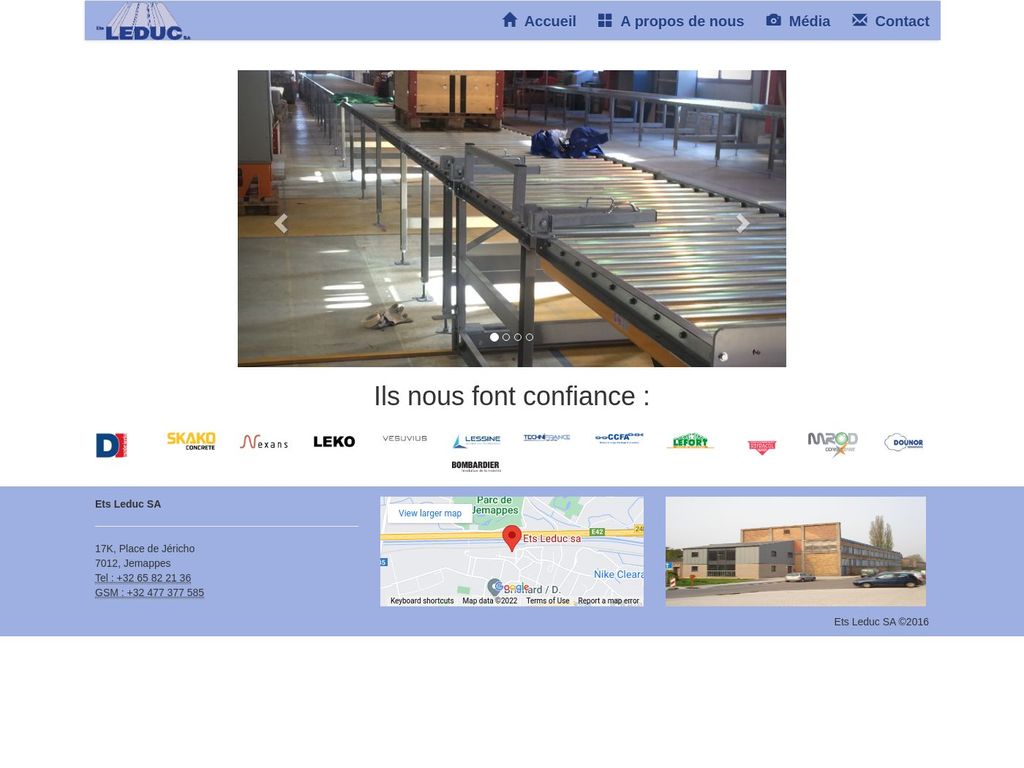Click the red map pin for Ets Leduc
1024x768 pixels.
coord(512,538)
